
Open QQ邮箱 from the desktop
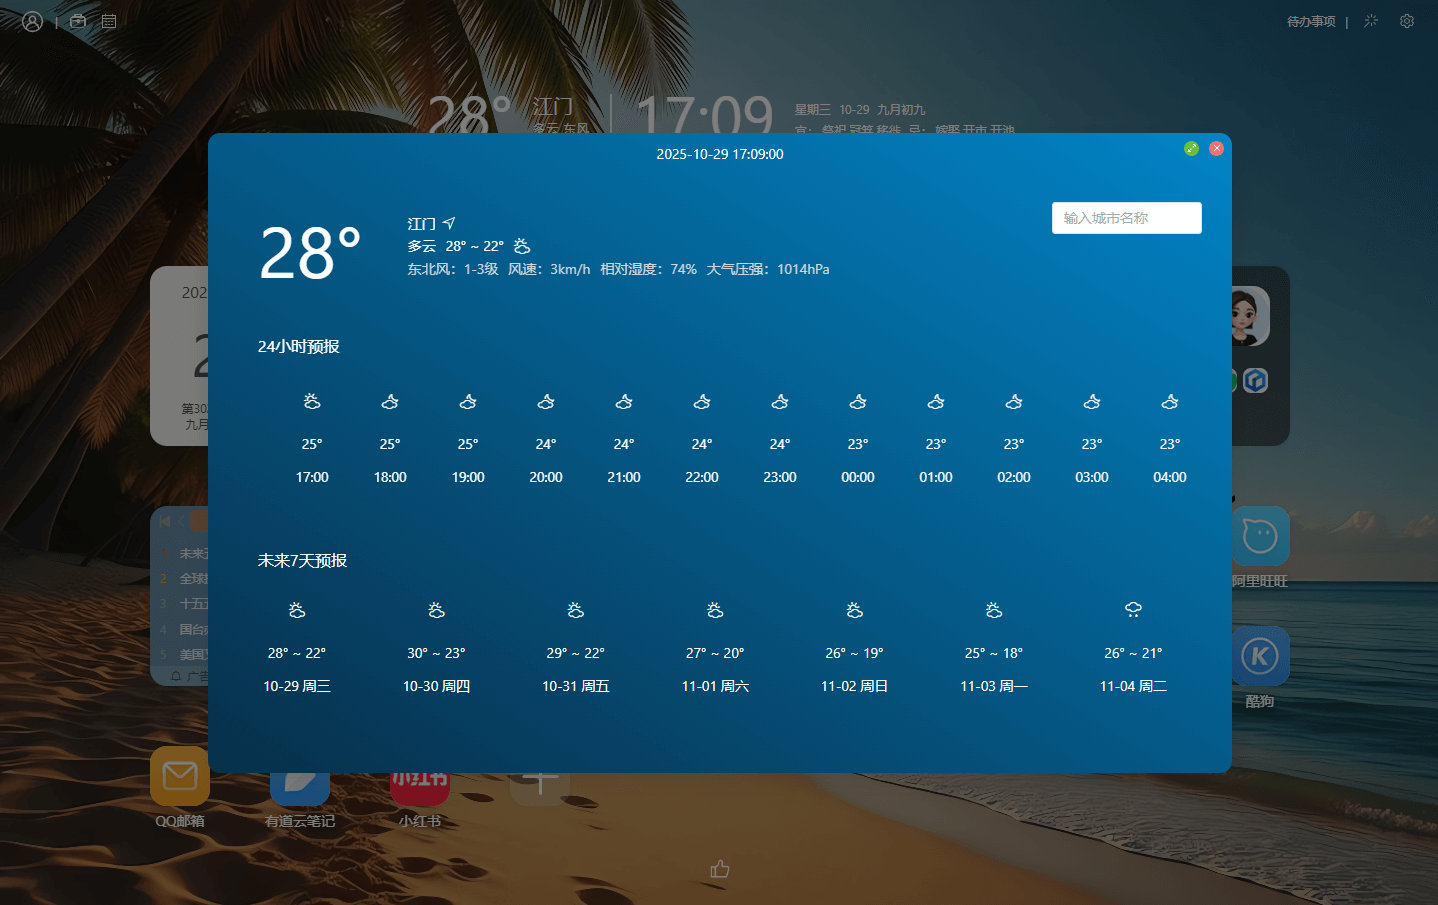coord(180,776)
